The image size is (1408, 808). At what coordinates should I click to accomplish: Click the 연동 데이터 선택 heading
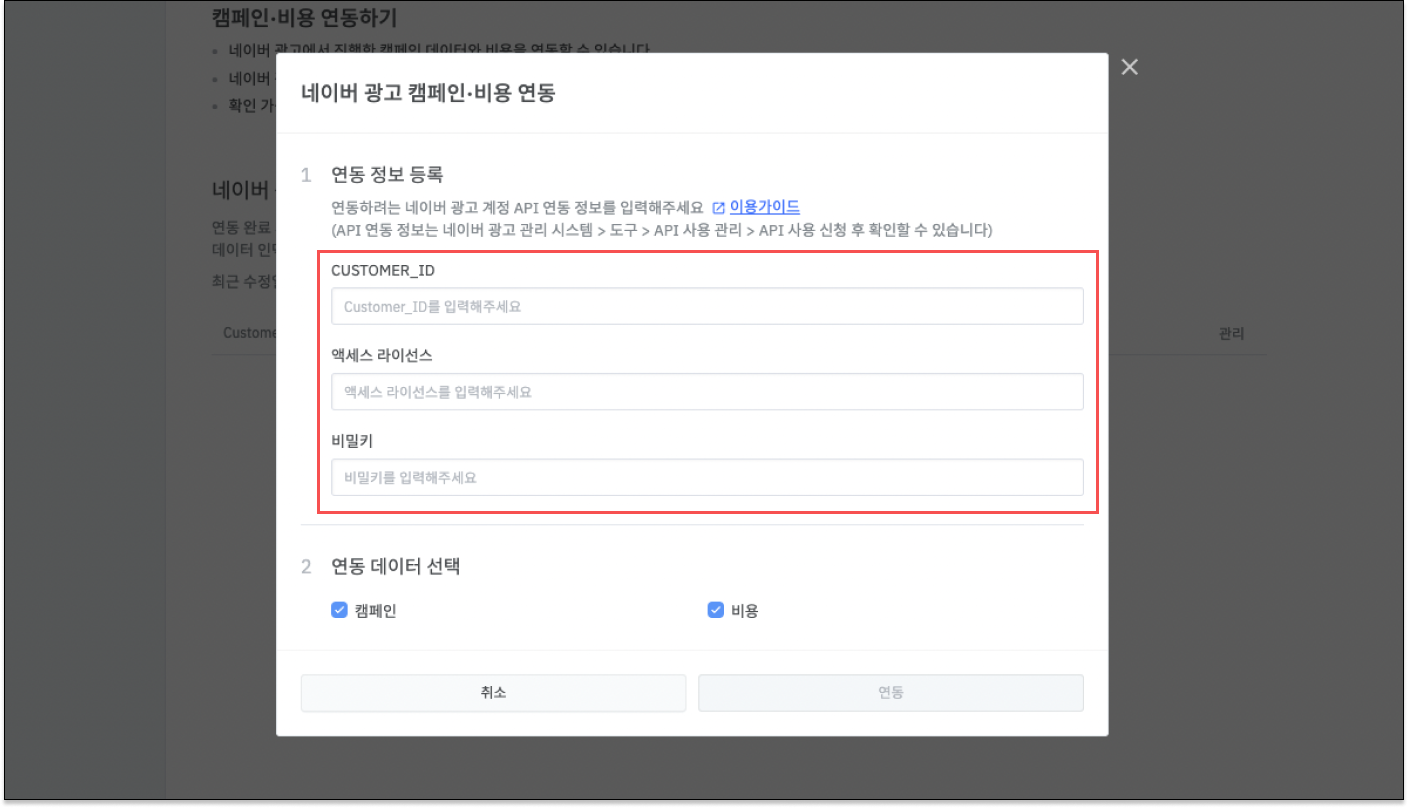point(395,566)
